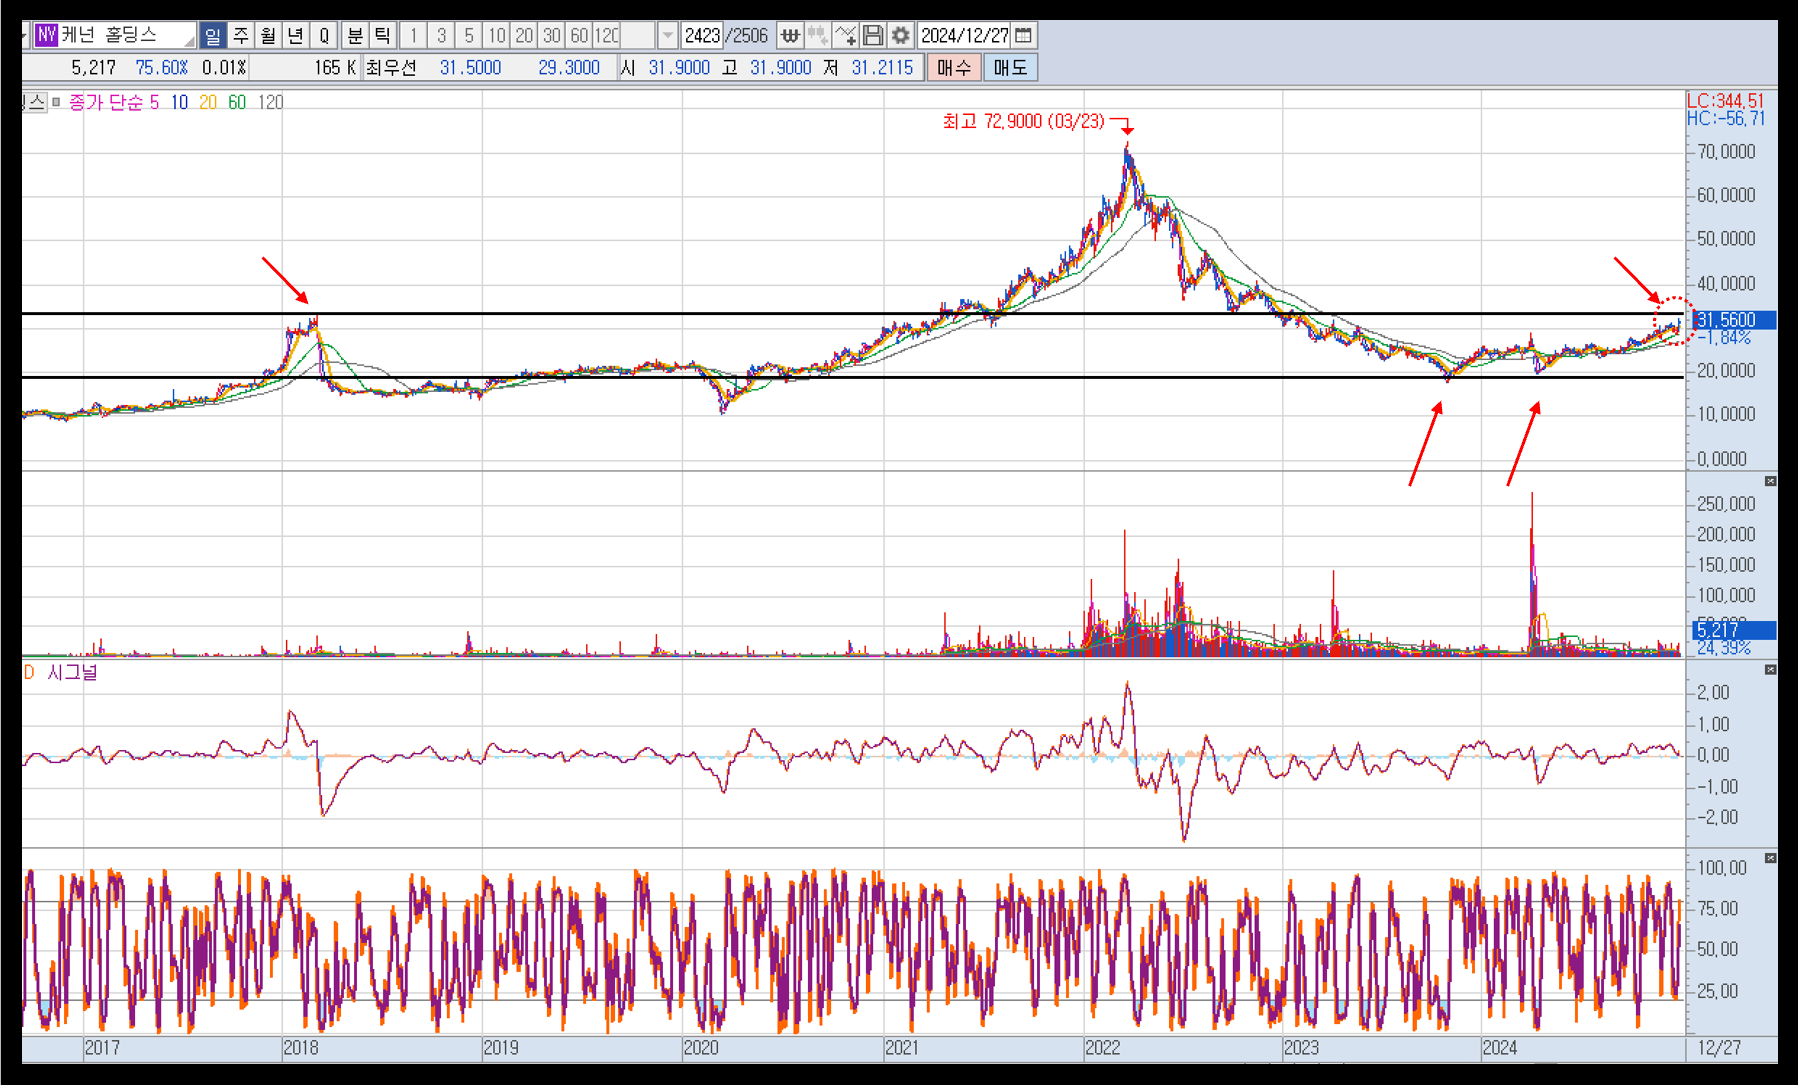Click the 12/27 date on time axis

(x=1719, y=1047)
